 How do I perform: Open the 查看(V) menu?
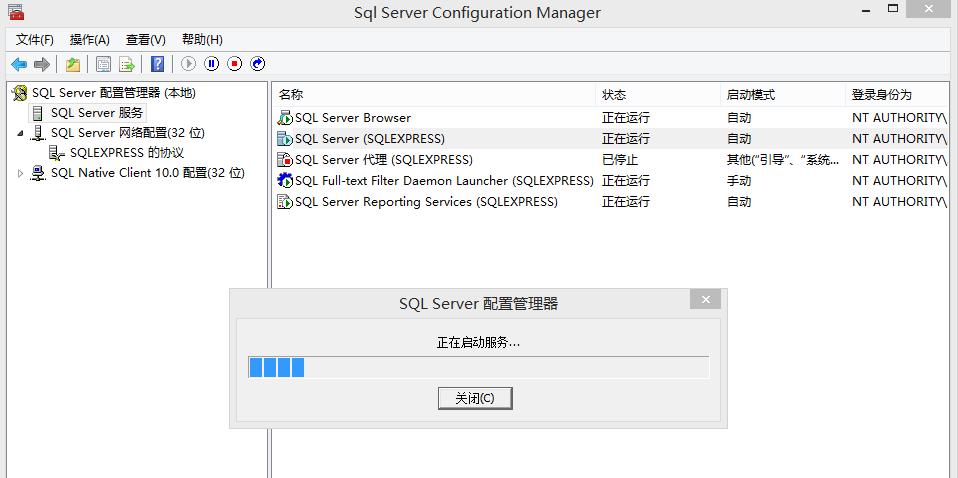coord(146,40)
